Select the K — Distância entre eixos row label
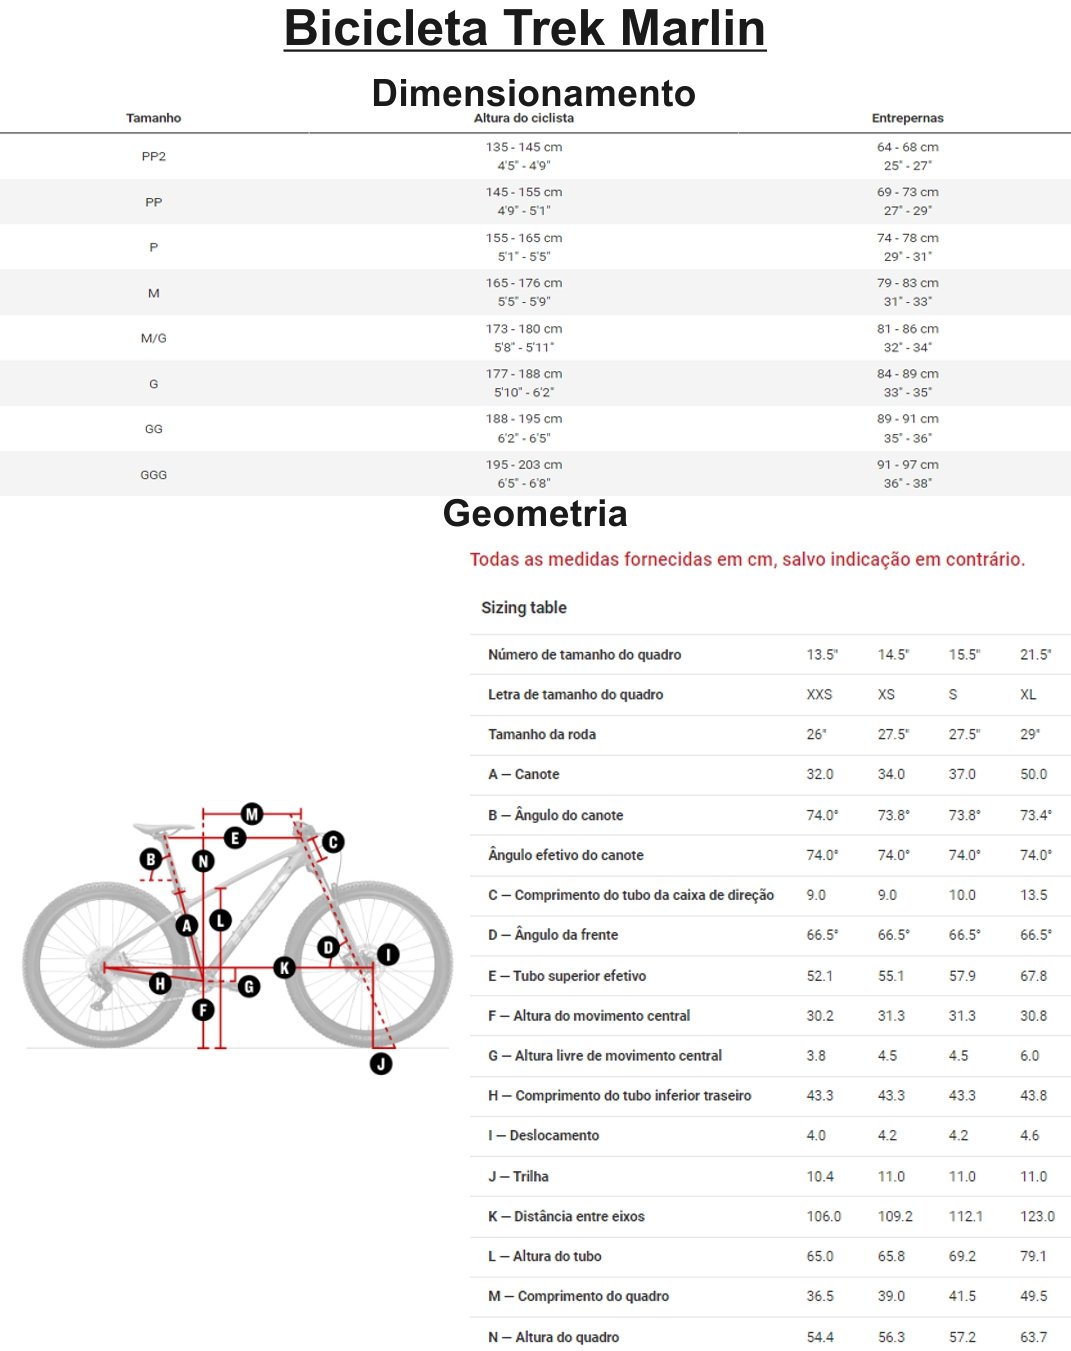The width and height of the screenshot is (1071, 1351). point(566,1217)
